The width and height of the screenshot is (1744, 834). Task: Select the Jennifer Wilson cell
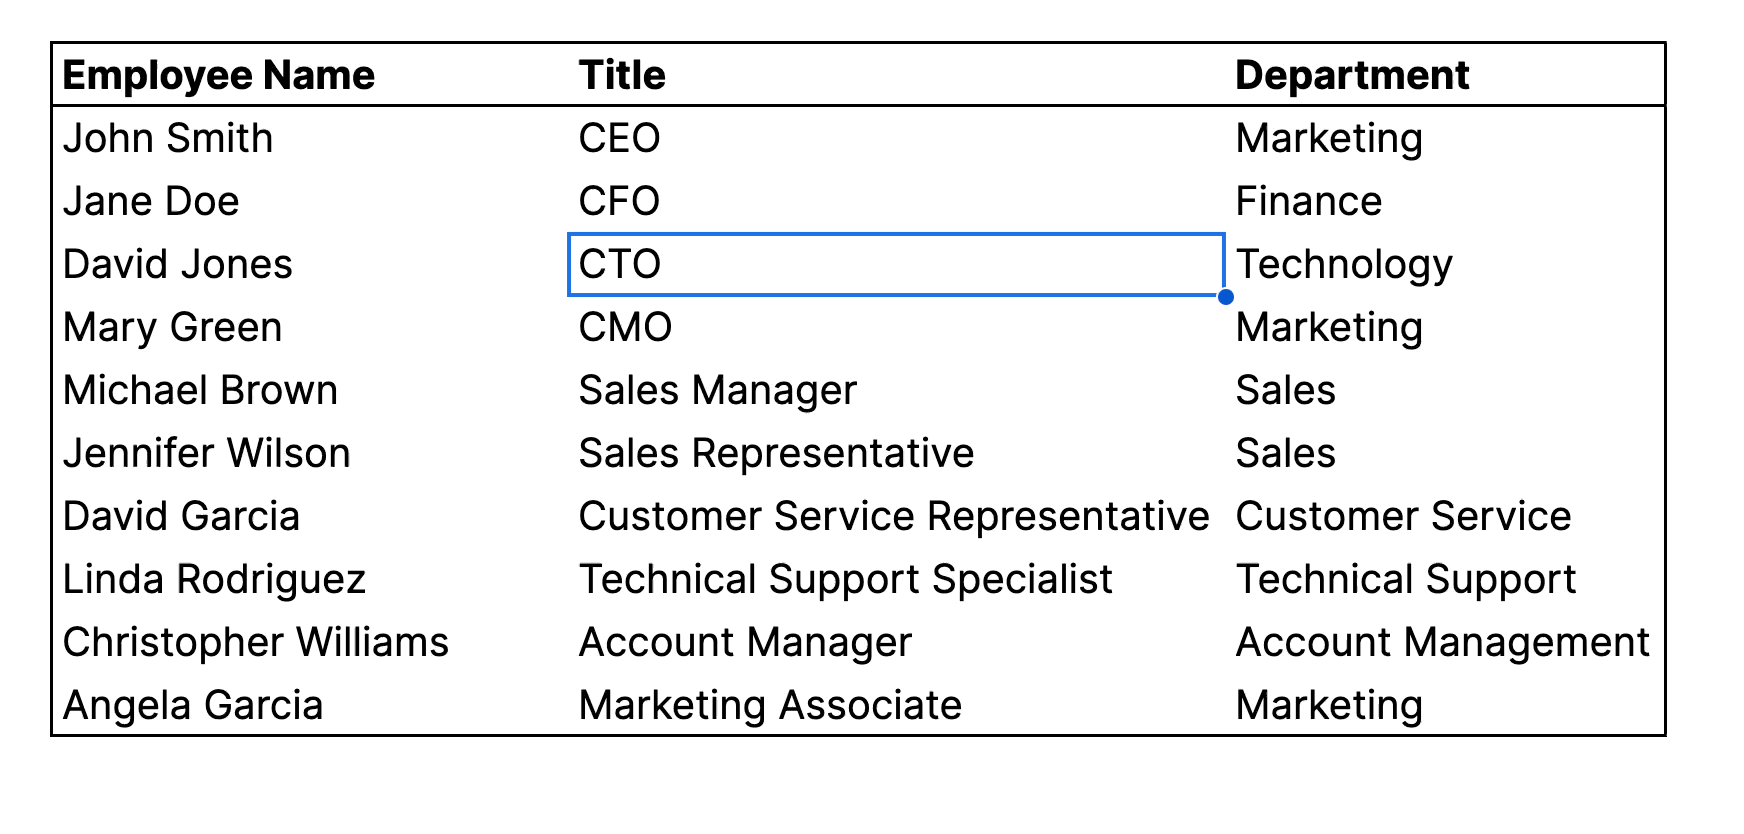pyautogui.click(x=311, y=453)
